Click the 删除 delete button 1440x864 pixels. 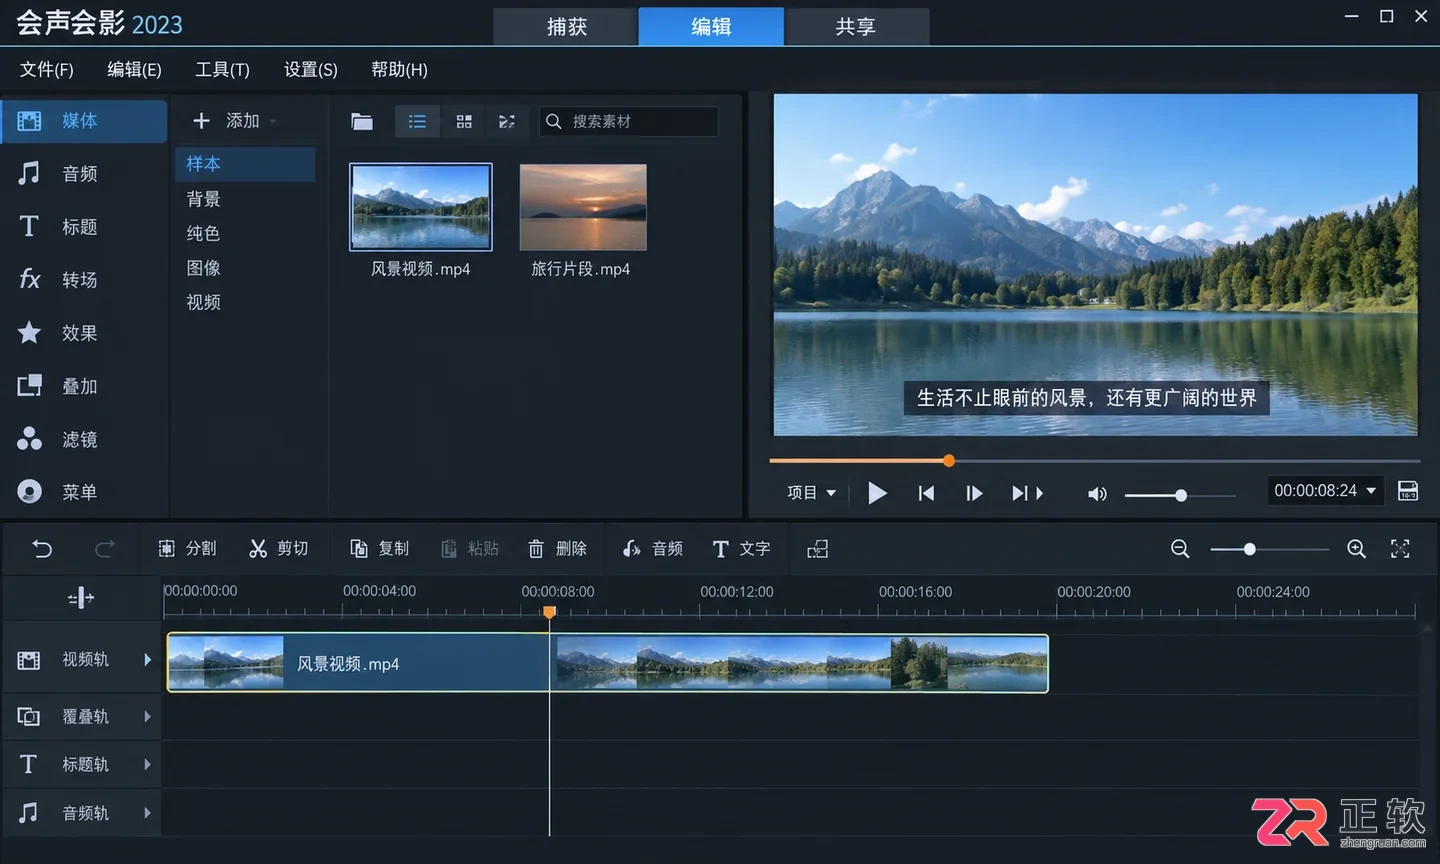pos(557,549)
